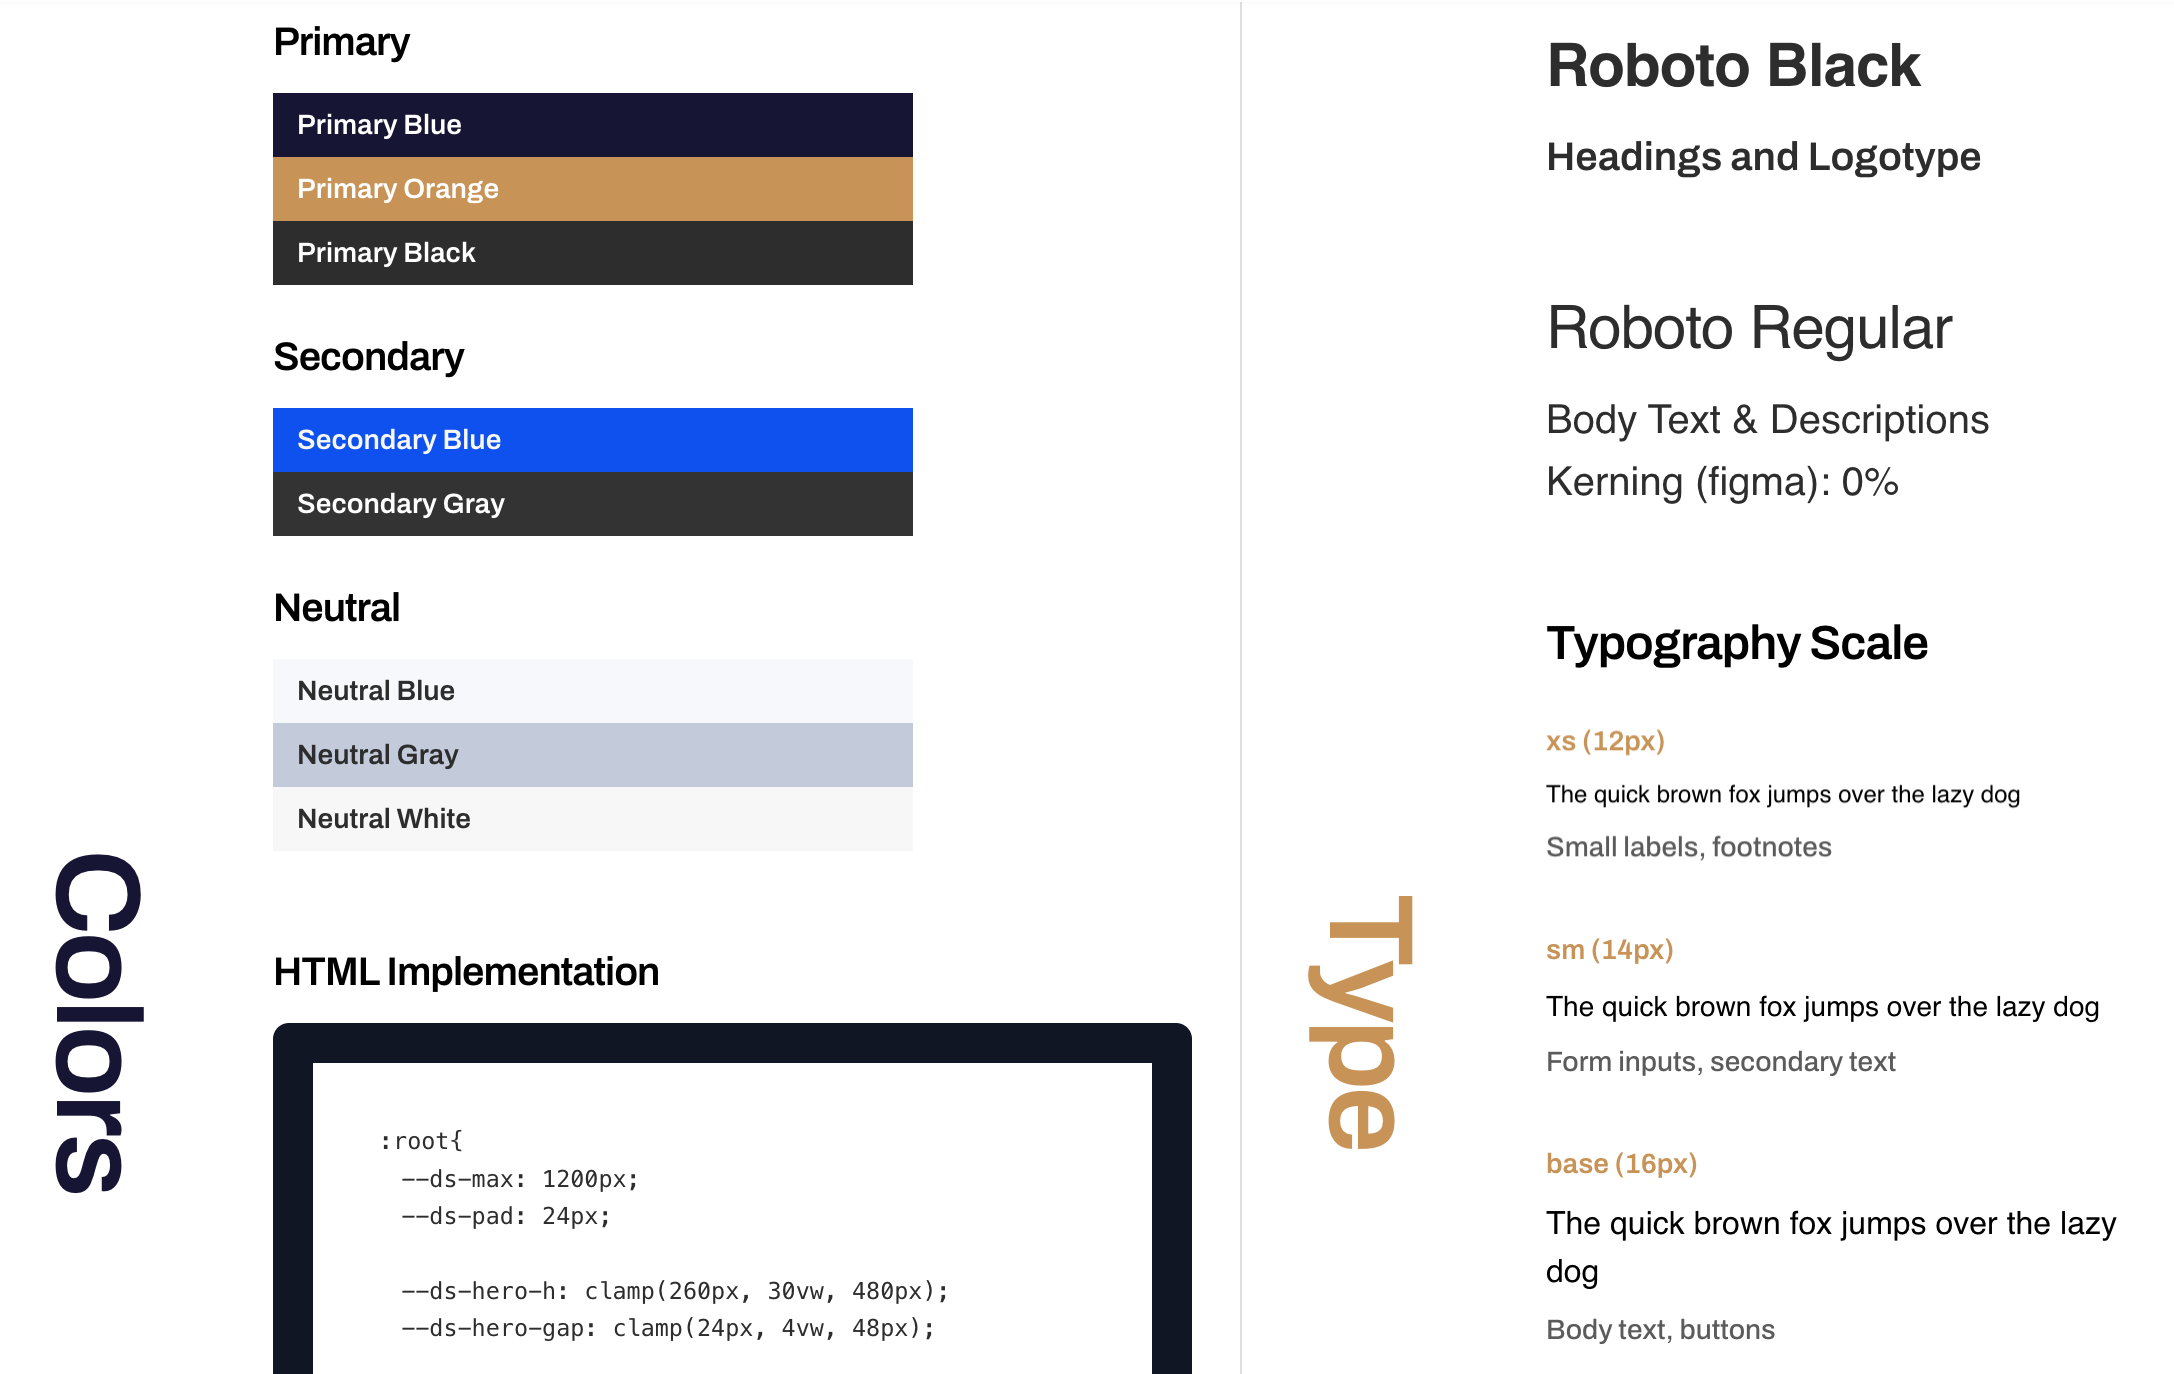
Task: Select the Neutral Gray color swatch
Action: click(x=592, y=754)
